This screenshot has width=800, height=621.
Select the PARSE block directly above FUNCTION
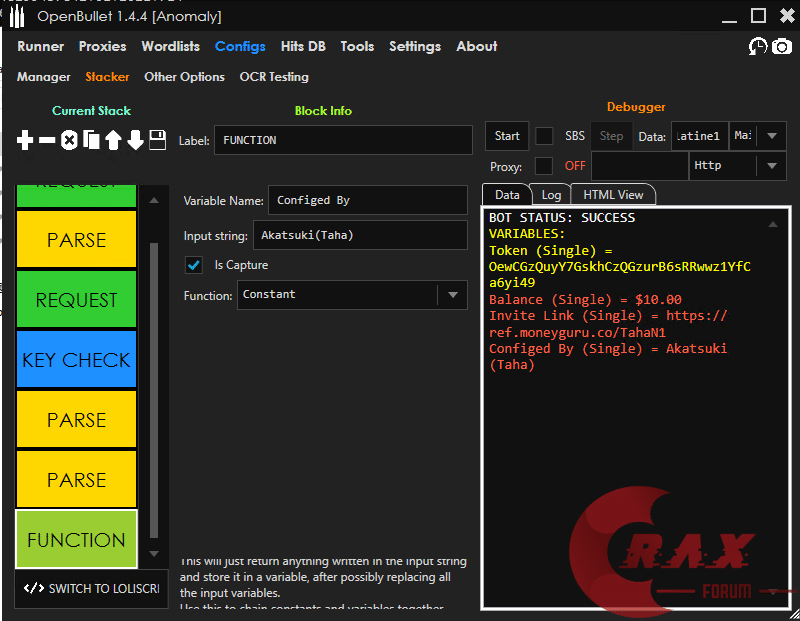coord(77,479)
